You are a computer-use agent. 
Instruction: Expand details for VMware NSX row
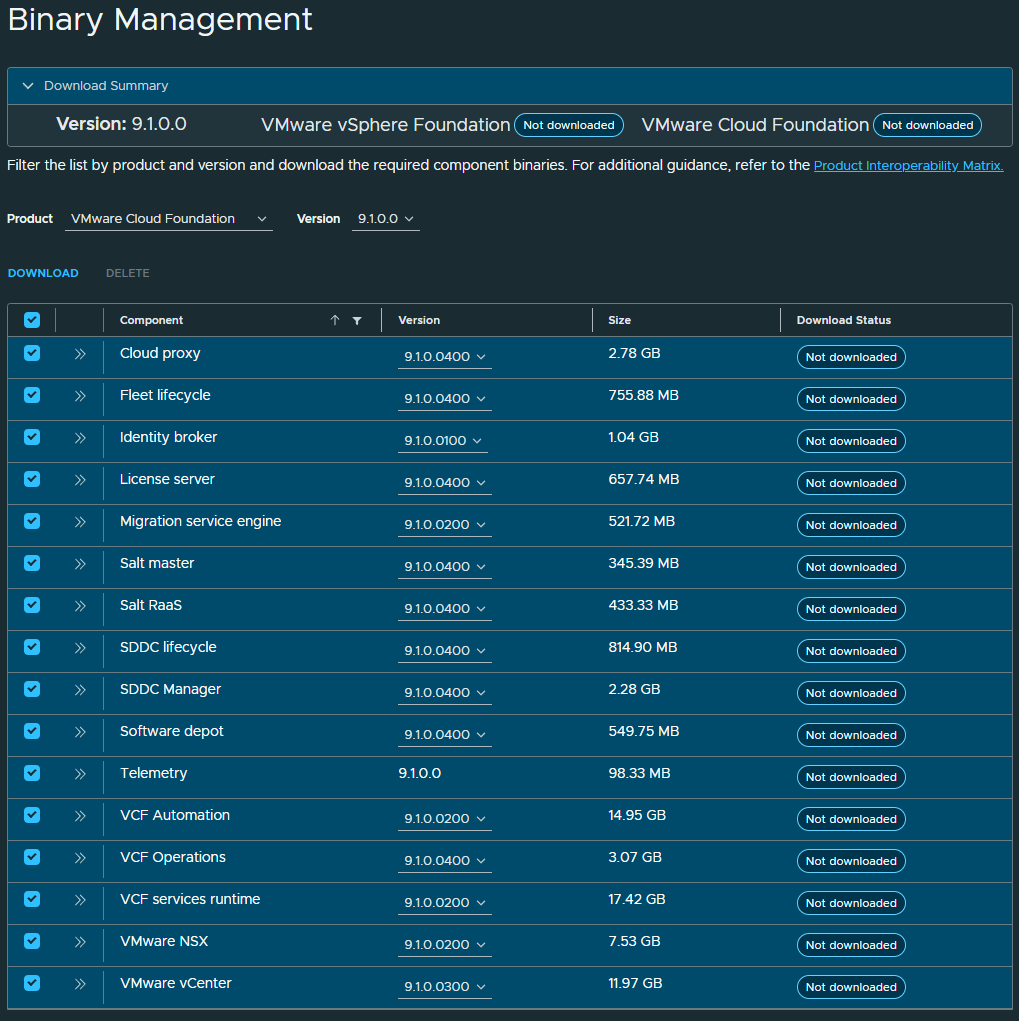[x=79, y=942]
